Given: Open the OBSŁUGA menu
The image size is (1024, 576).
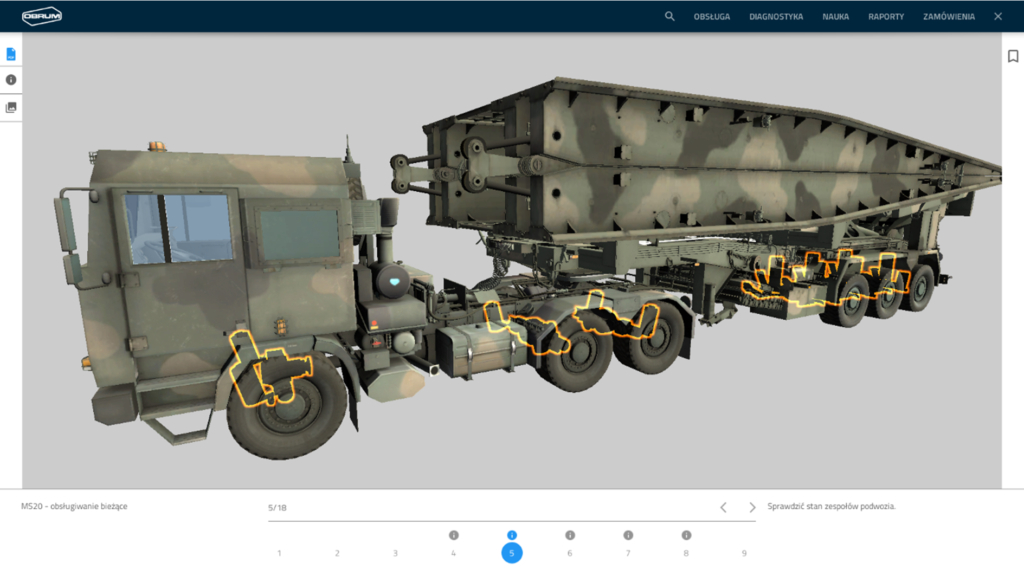Looking at the screenshot, I should tap(712, 16).
